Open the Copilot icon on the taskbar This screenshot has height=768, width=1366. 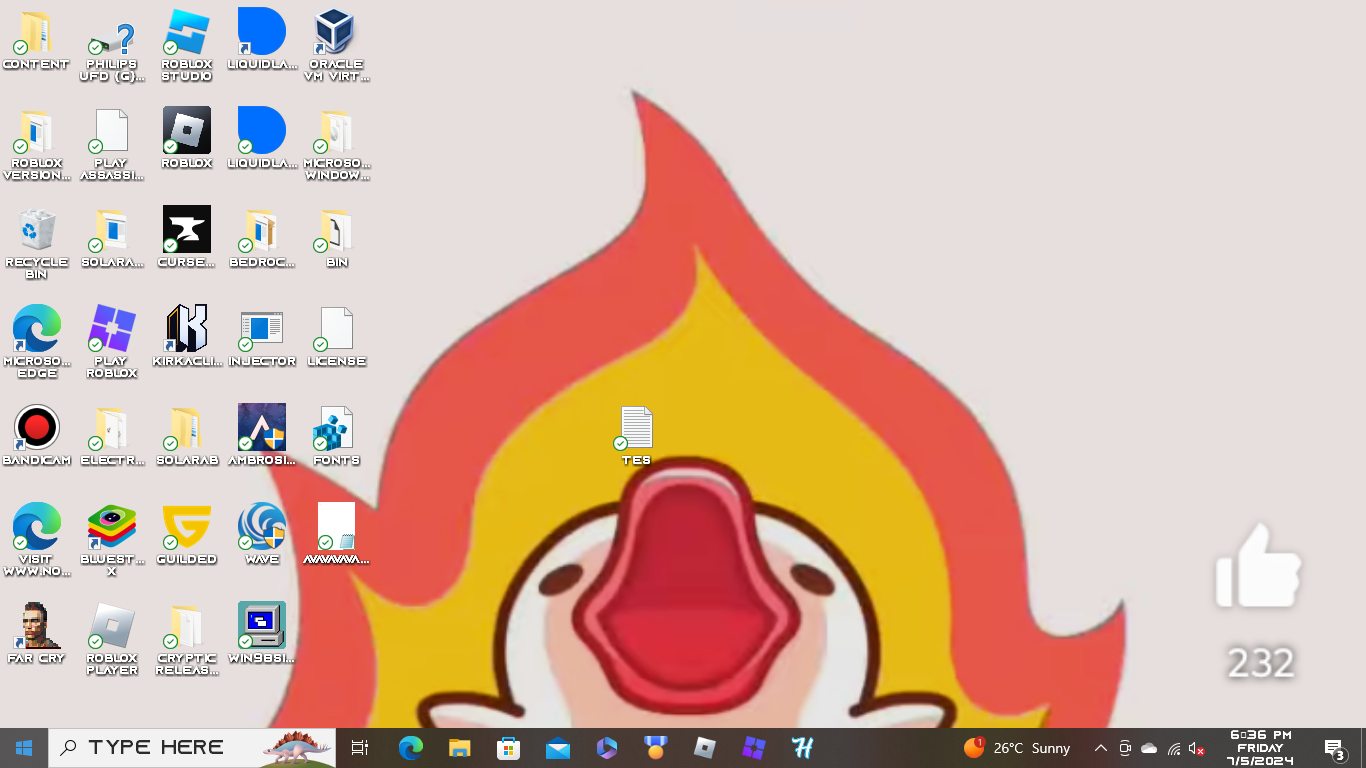(x=606, y=748)
